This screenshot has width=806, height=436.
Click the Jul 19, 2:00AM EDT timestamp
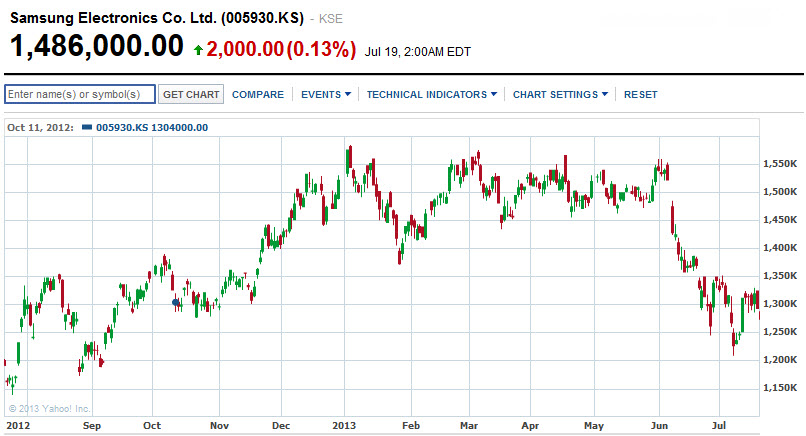[417, 52]
